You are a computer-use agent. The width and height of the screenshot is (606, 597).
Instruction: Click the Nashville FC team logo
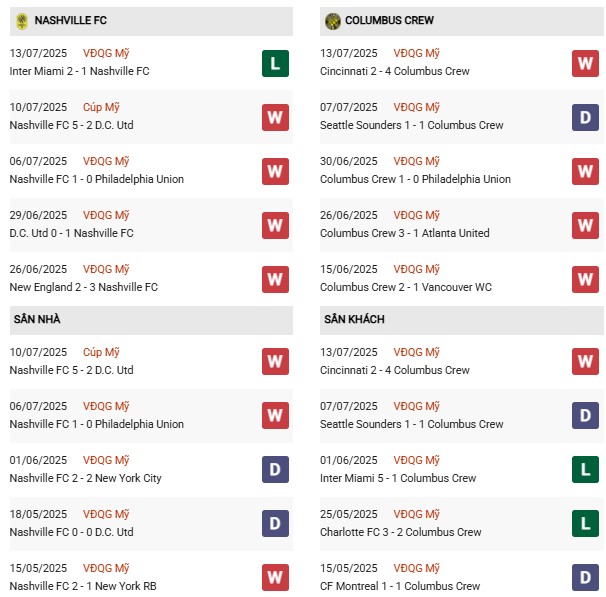click(21, 21)
